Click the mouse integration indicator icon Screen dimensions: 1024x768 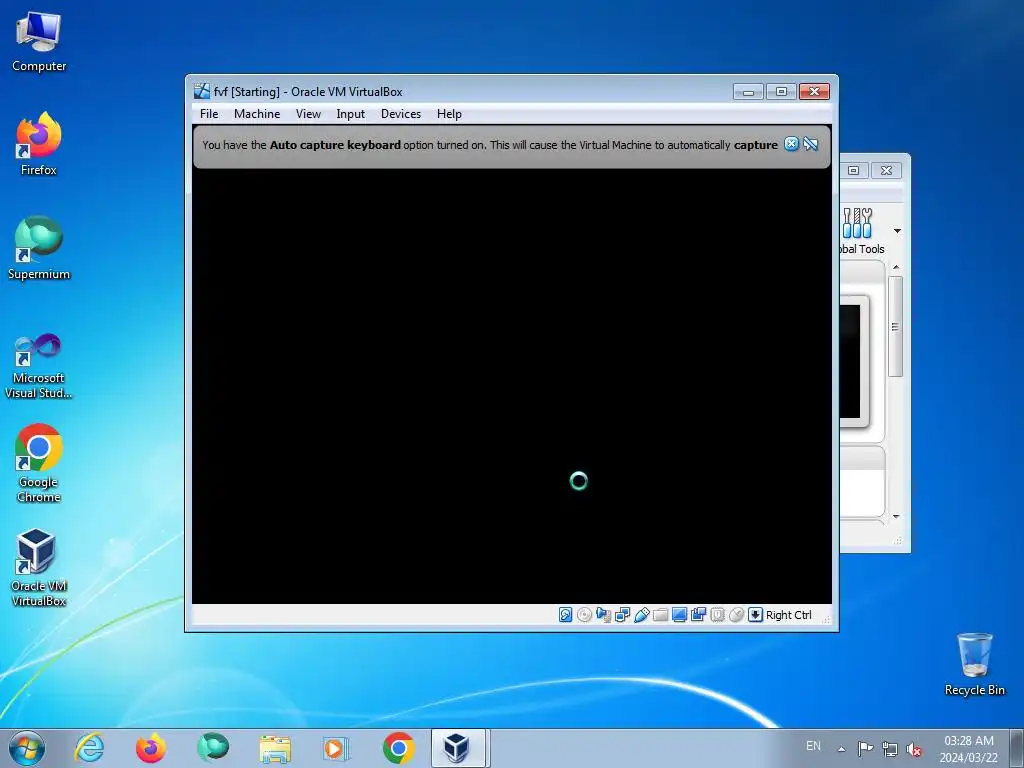point(736,615)
